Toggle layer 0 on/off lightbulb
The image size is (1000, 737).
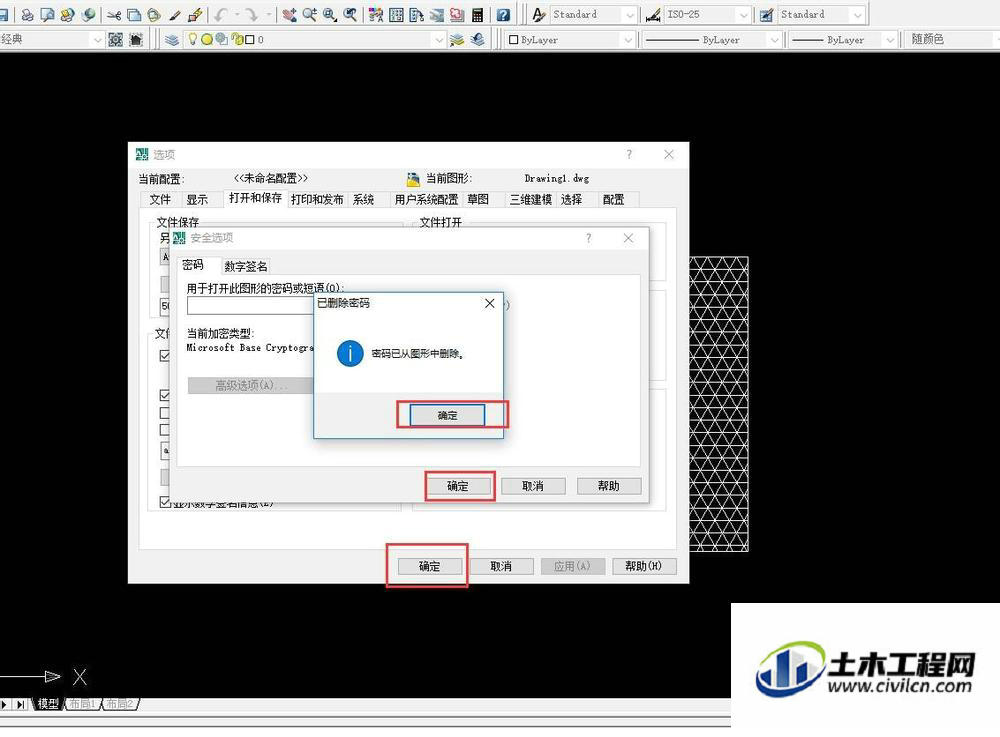tap(192, 39)
